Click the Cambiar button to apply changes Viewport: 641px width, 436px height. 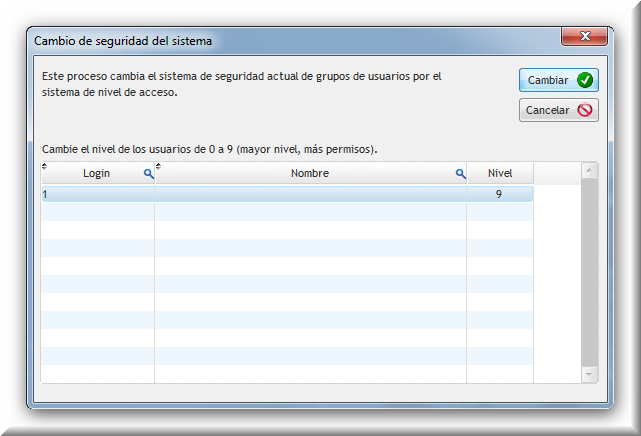point(558,80)
